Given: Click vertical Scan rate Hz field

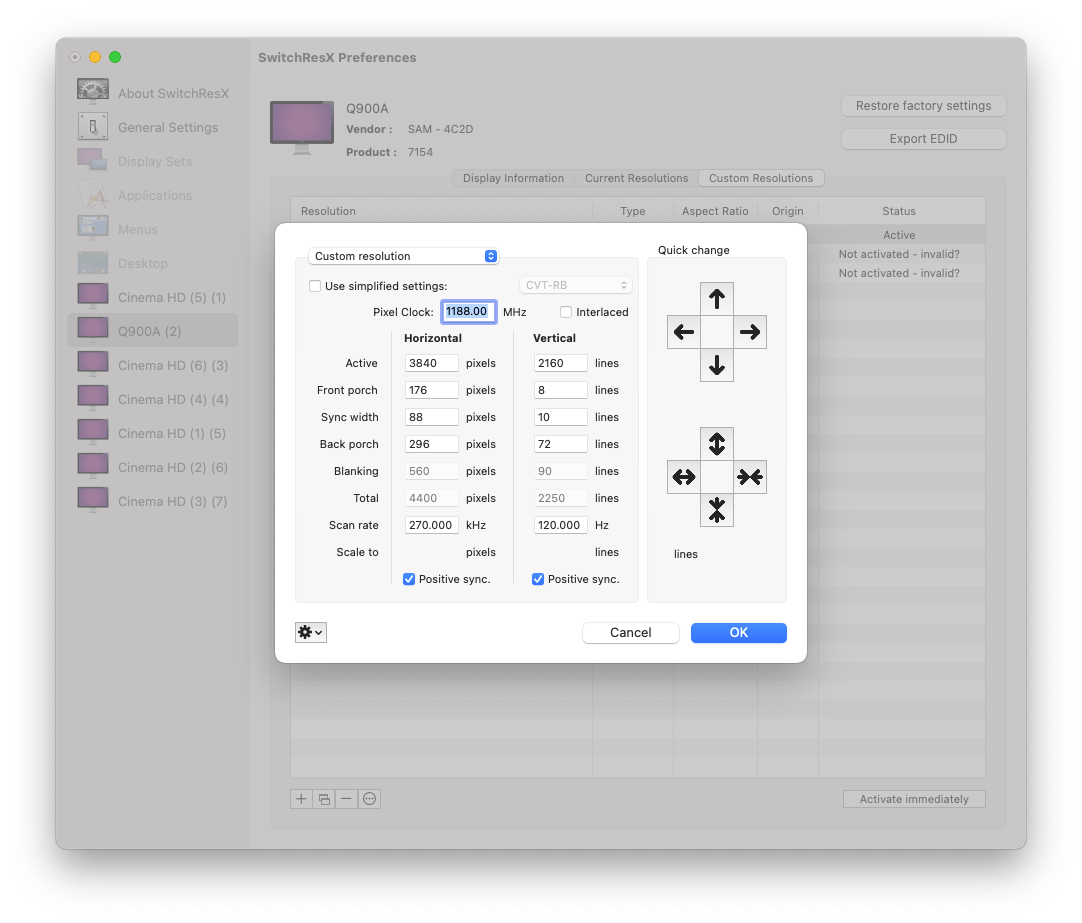Looking at the screenshot, I should click(560, 525).
